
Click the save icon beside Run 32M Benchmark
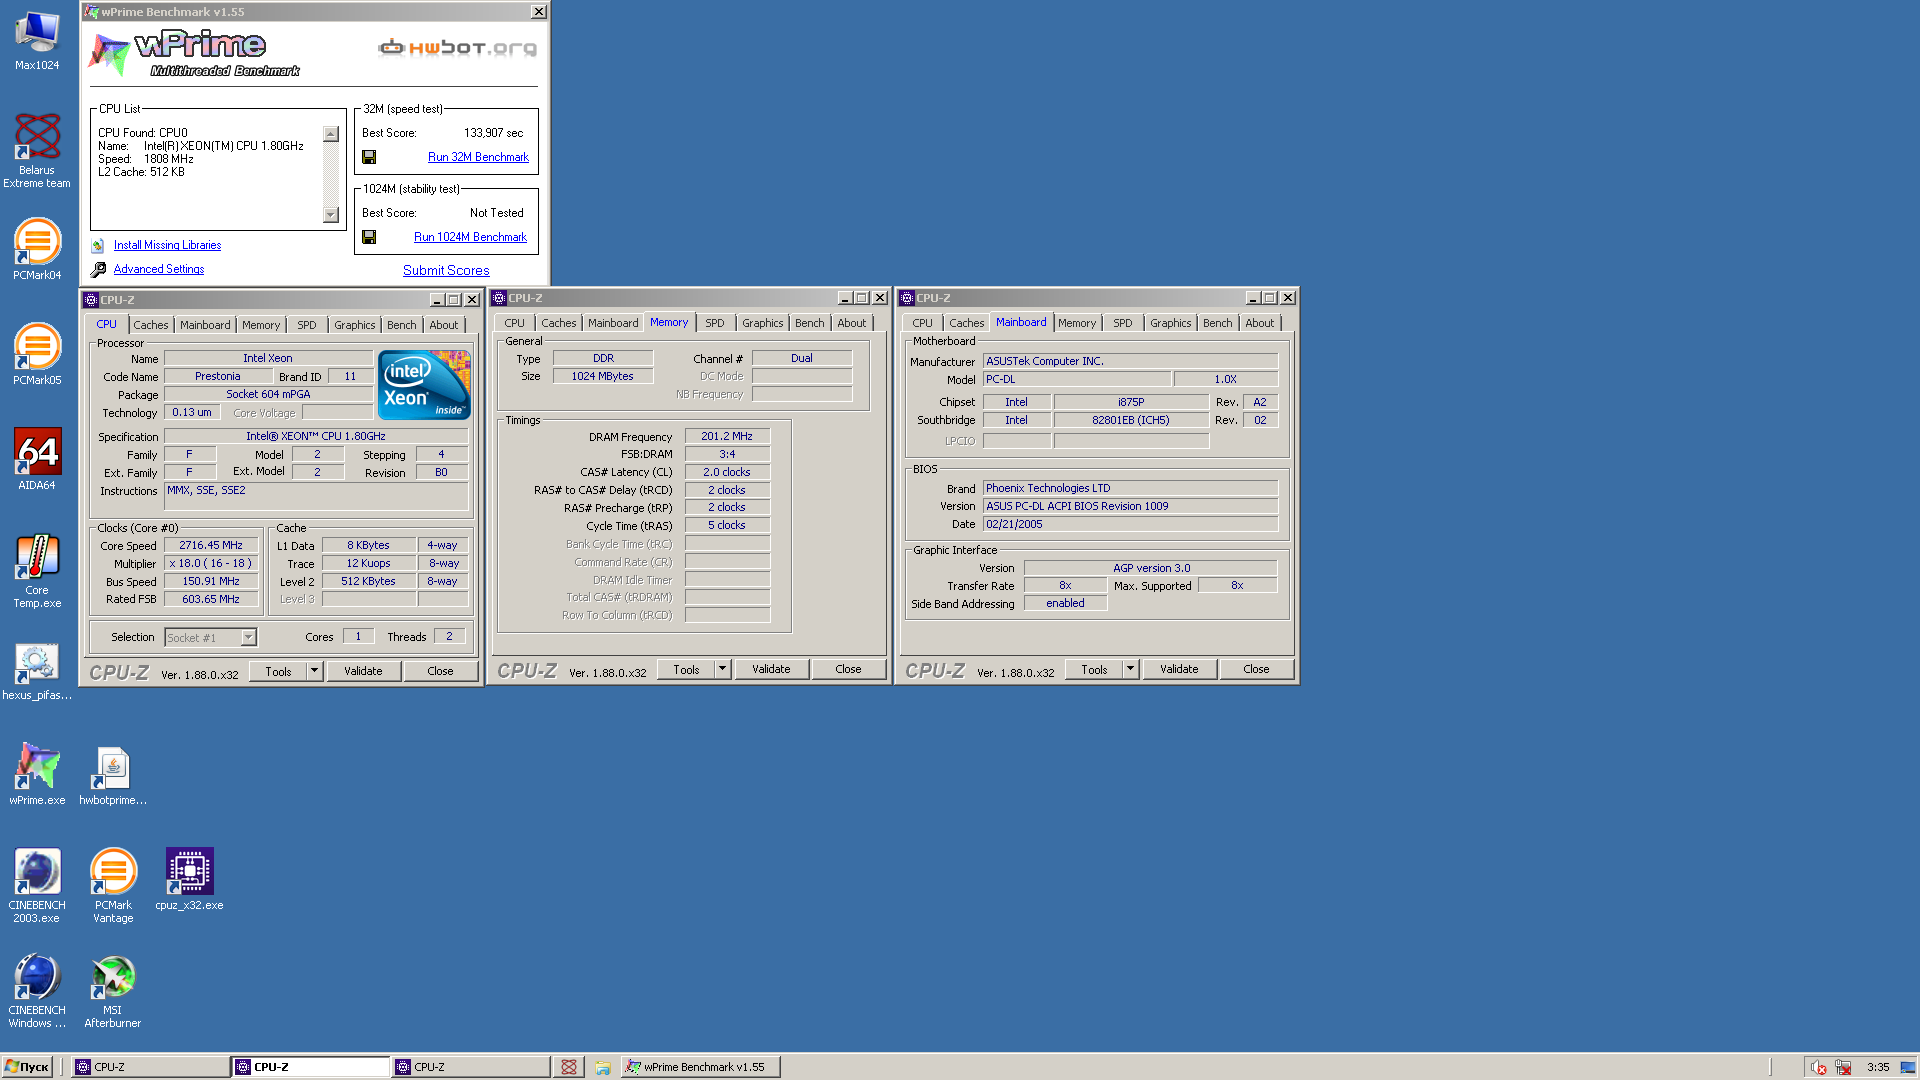(x=369, y=157)
